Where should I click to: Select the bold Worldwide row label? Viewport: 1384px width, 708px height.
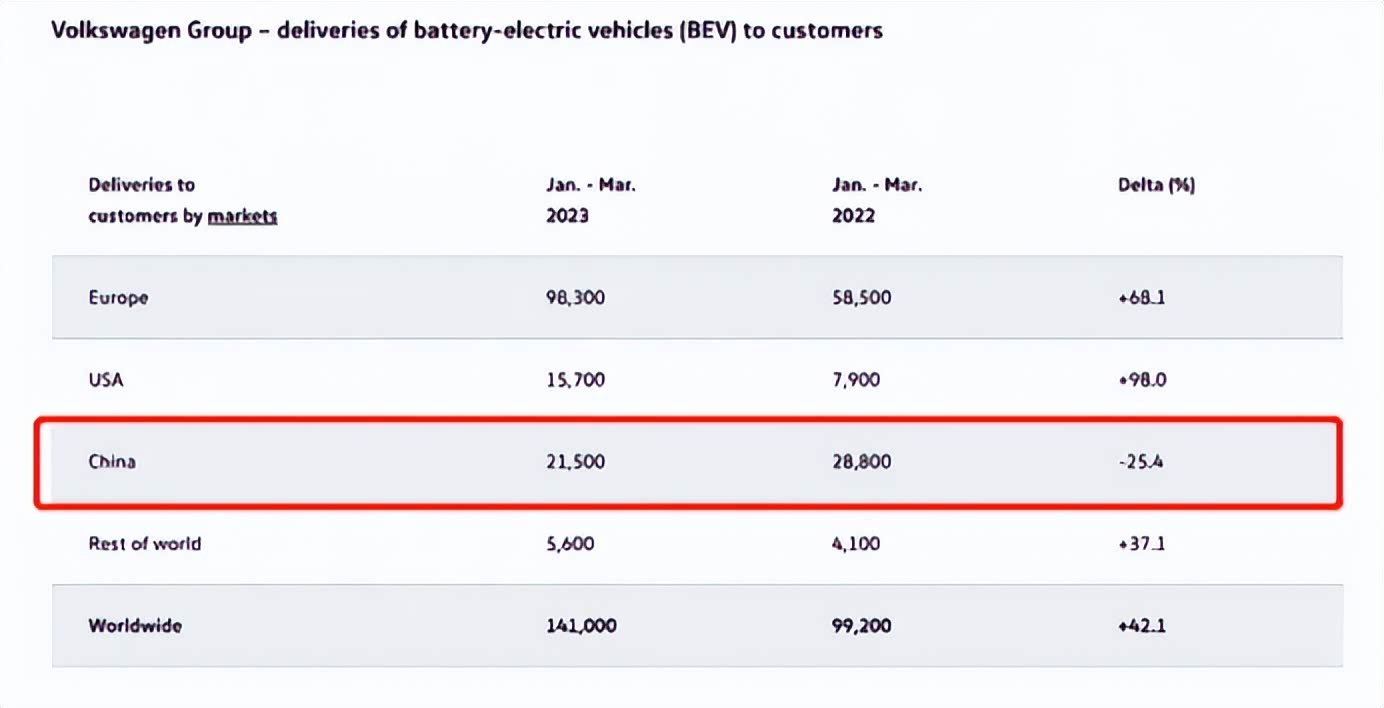click(x=135, y=626)
